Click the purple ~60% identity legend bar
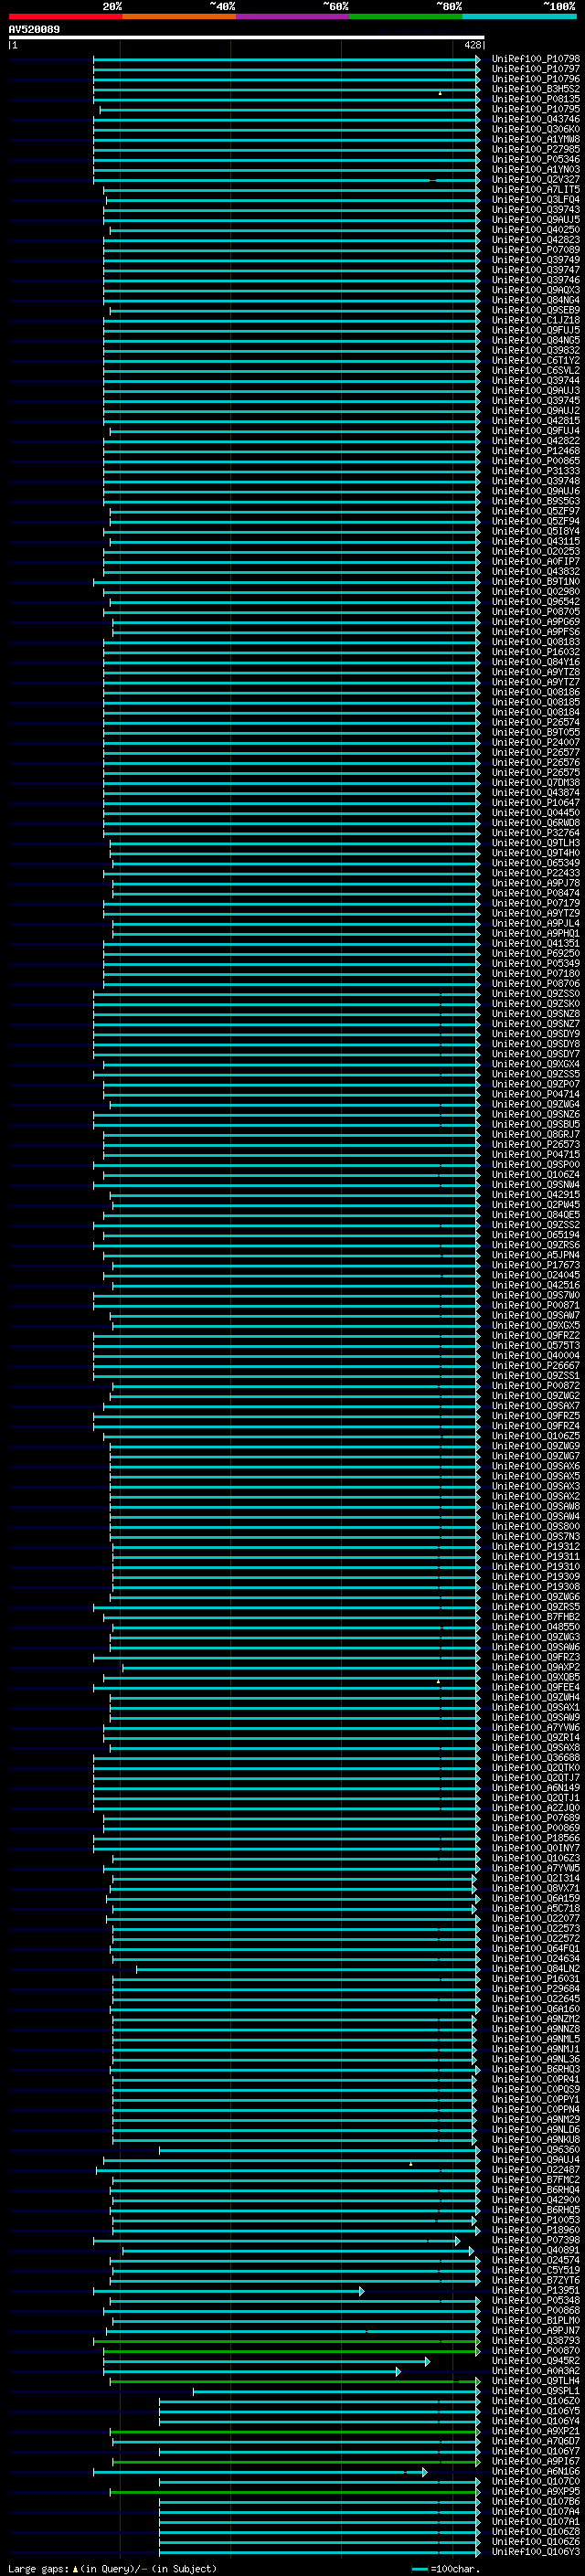 [x=293, y=17]
